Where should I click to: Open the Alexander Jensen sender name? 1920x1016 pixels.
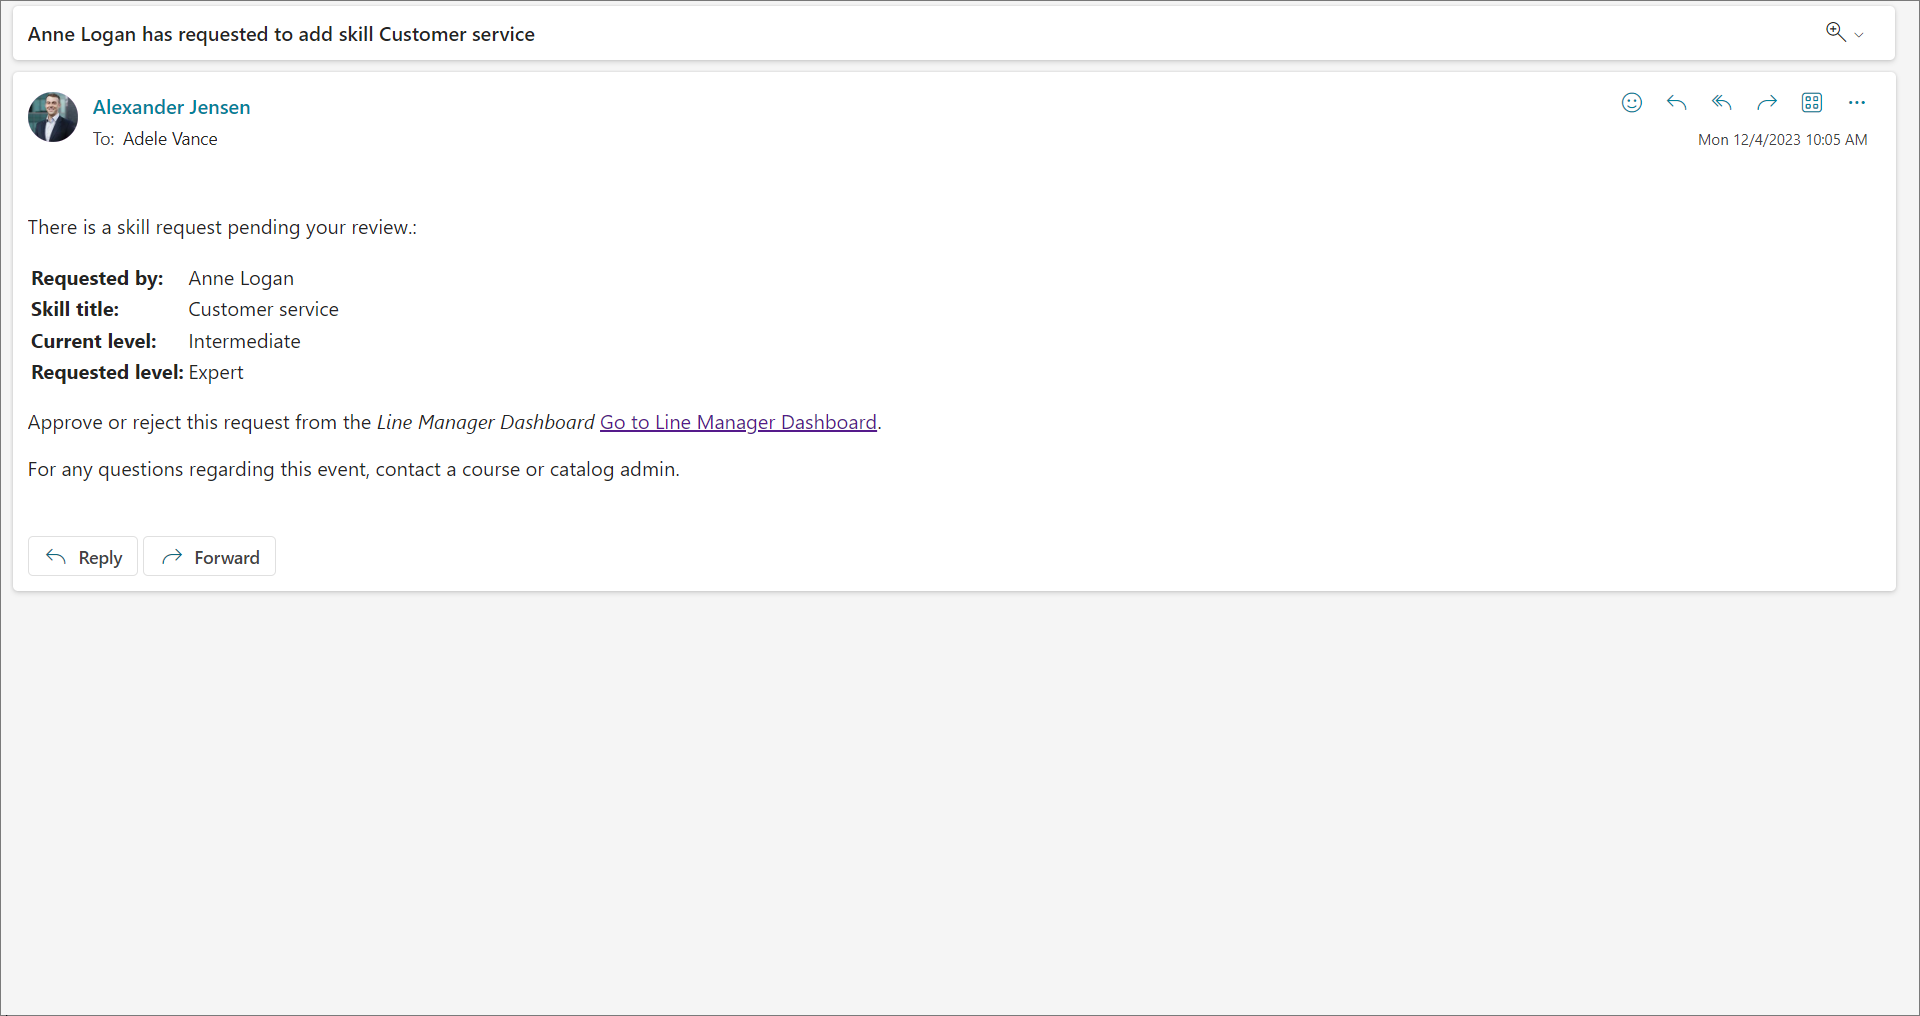(x=171, y=107)
